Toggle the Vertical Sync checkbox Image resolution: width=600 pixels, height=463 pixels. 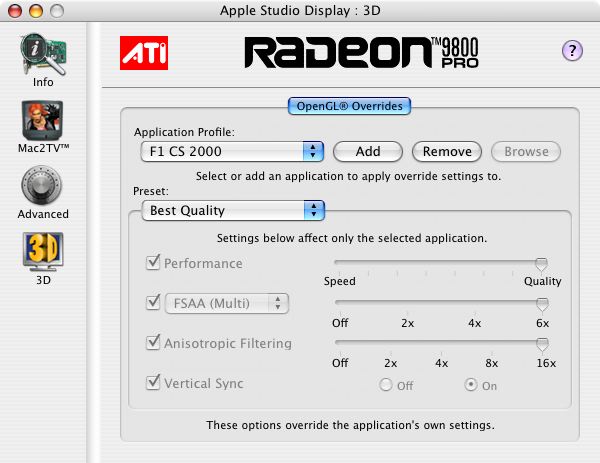[x=153, y=382]
